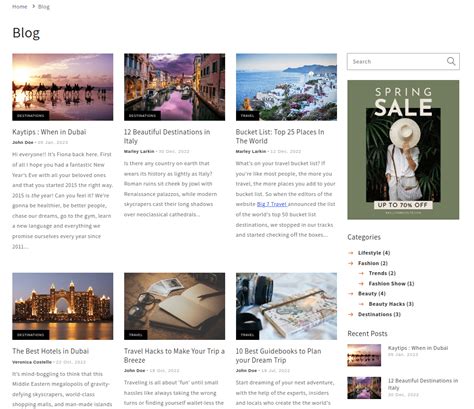The height and width of the screenshot is (409, 474).
Task: Click Travel tag on Travel Hacks image
Action: 136,335
